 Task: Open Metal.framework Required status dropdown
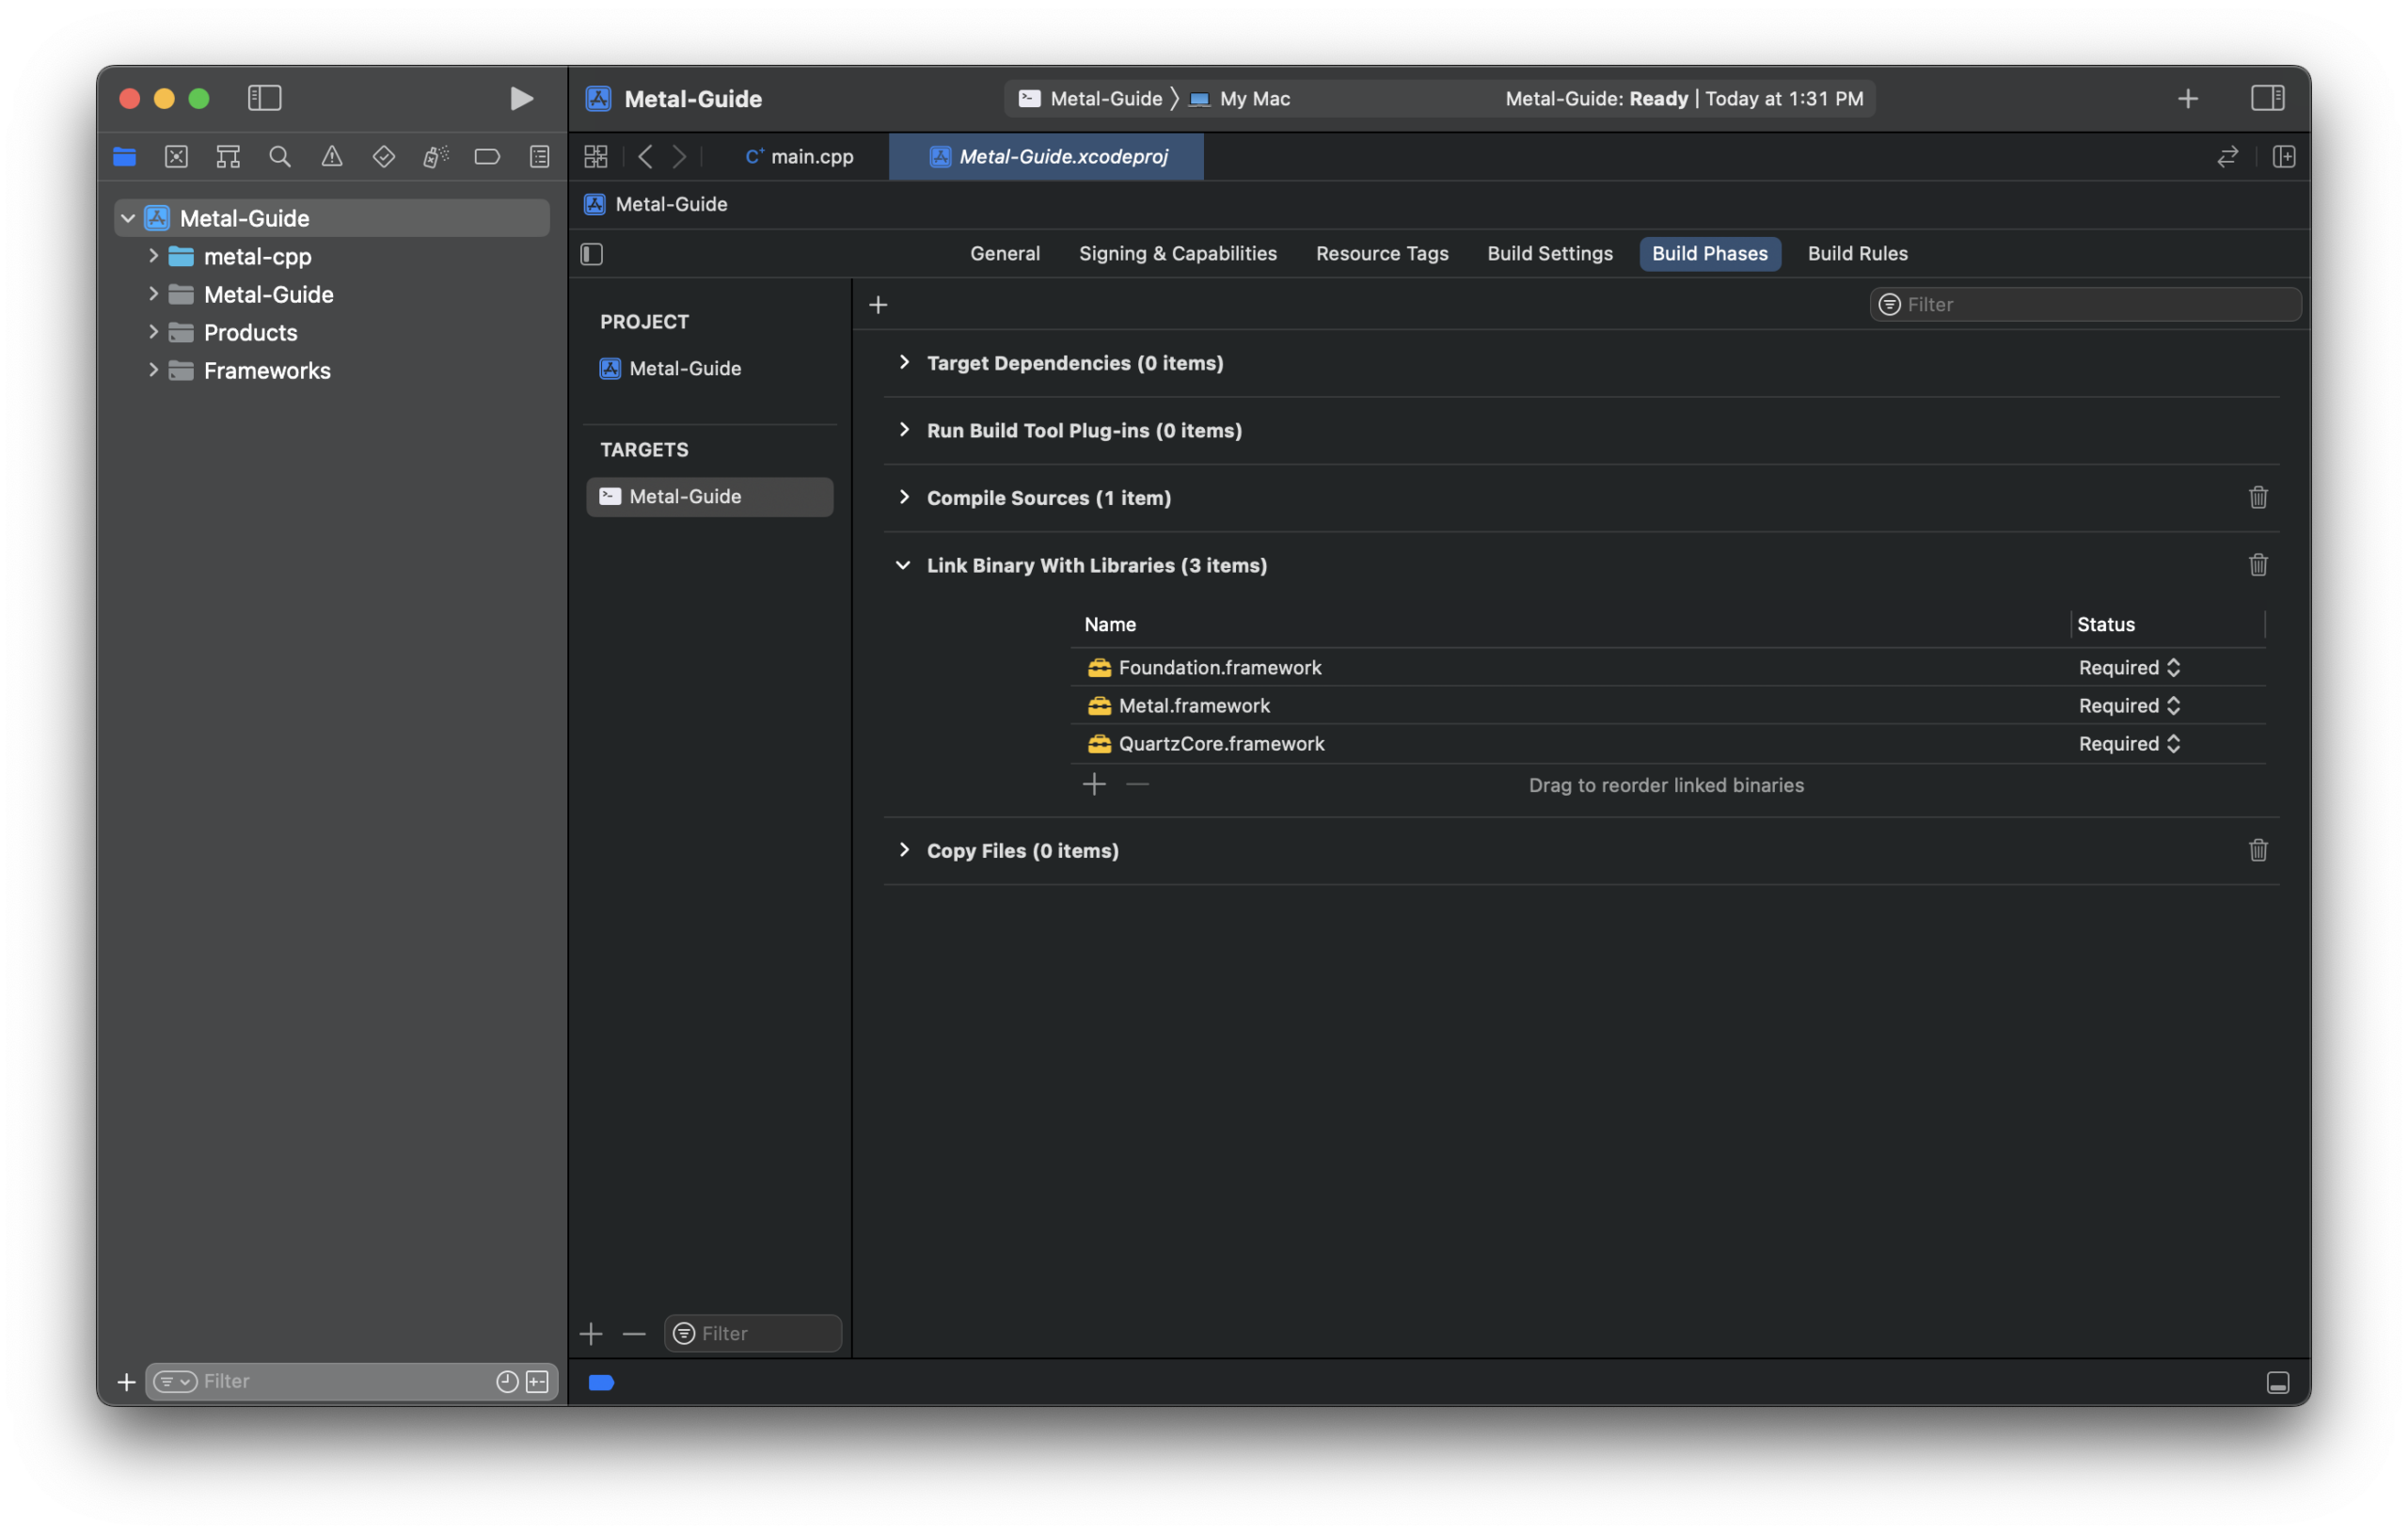click(x=2129, y=706)
